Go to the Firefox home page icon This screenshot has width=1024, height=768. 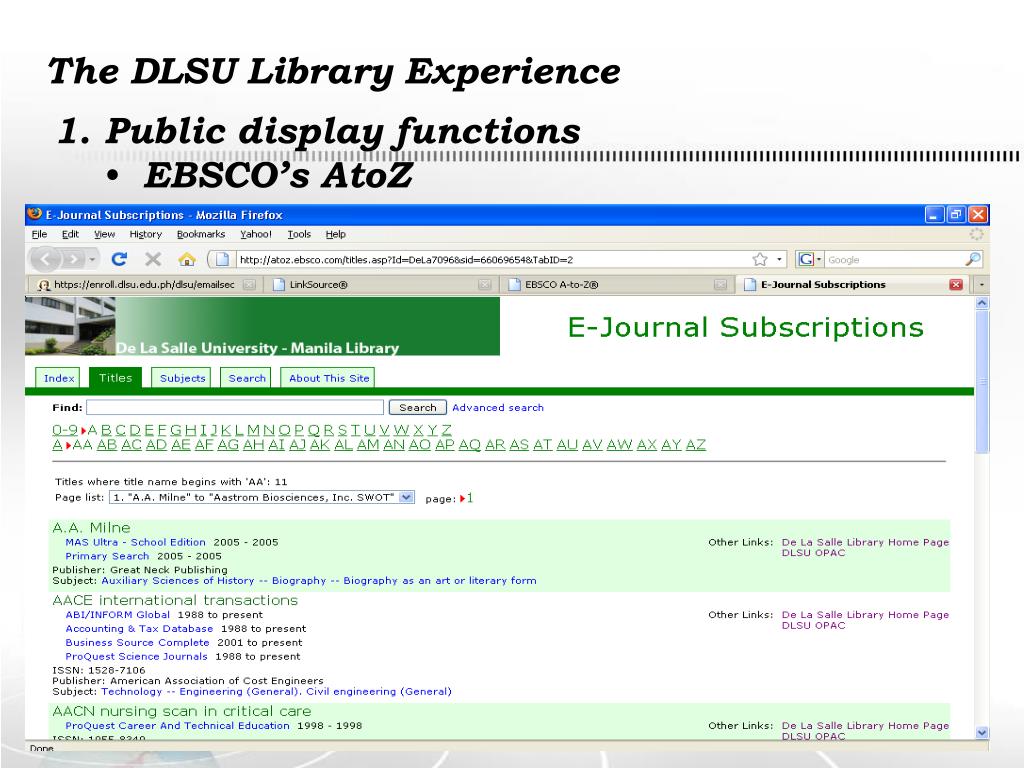tap(187, 259)
